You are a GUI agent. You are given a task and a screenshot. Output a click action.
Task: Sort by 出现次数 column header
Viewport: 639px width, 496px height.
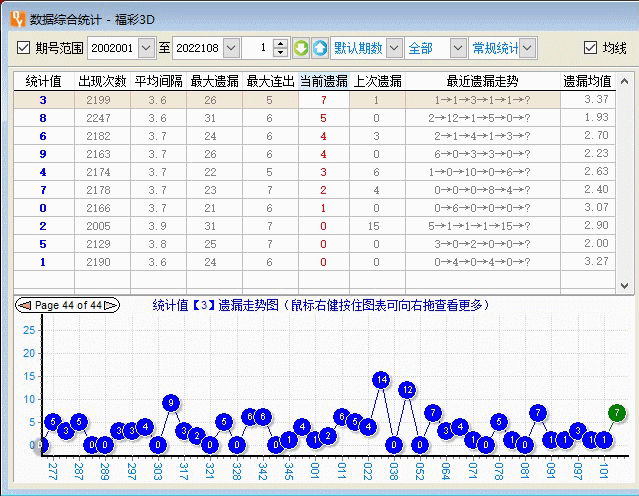click(x=102, y=81)
